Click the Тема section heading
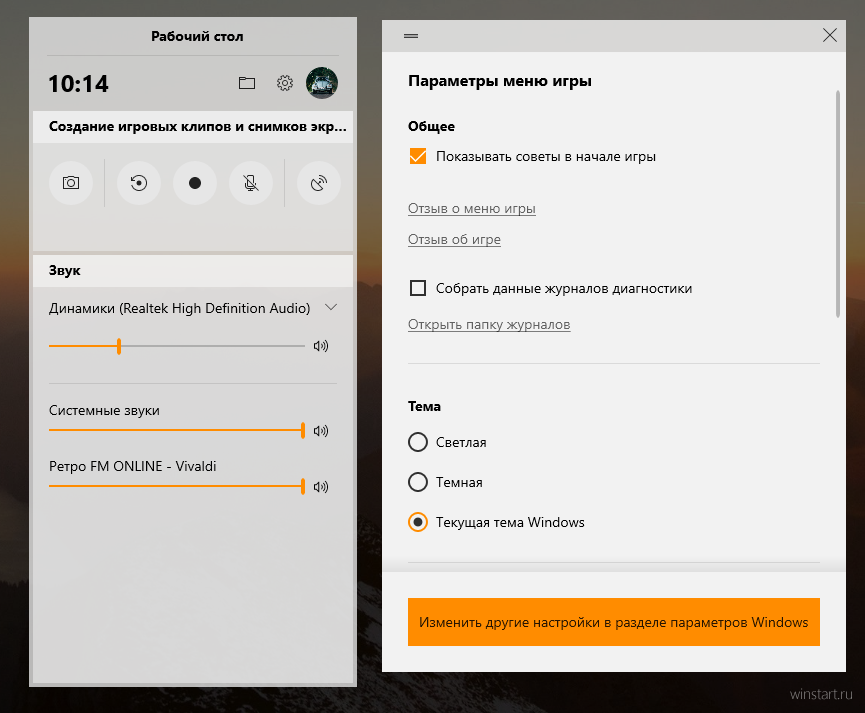Viewport: 865px width, 713px height. [x=424, y=407]
